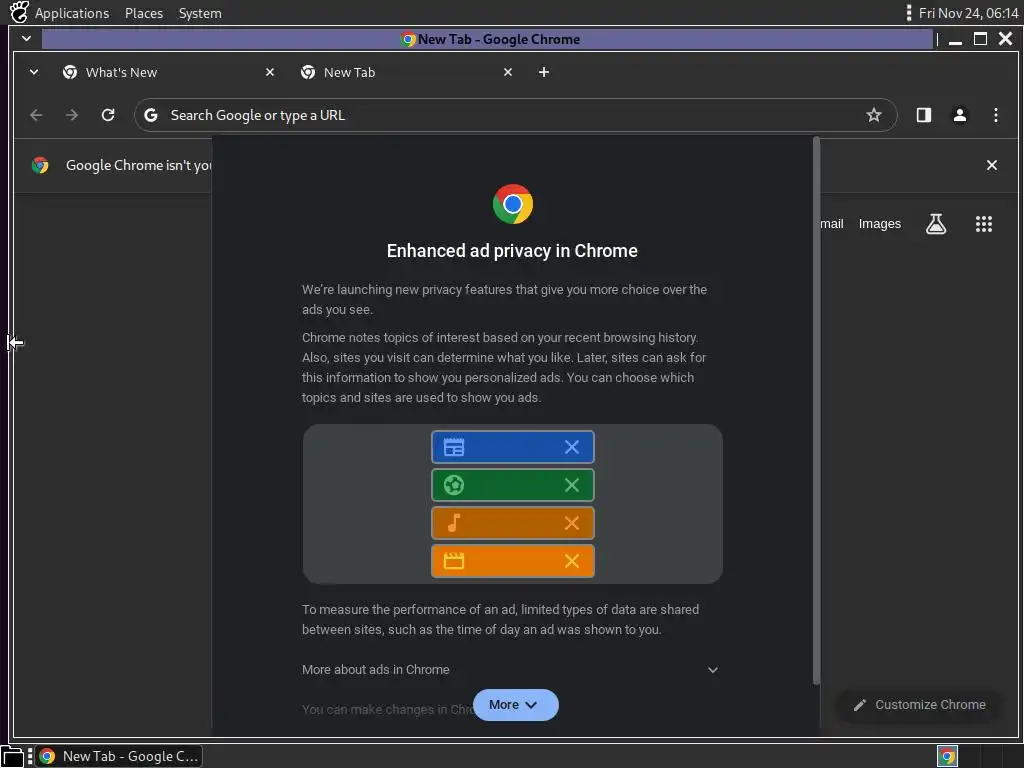This screenshot has width=1024, height=768.
Task: Click the music note topic icon
Action: (x=454, y=522)
